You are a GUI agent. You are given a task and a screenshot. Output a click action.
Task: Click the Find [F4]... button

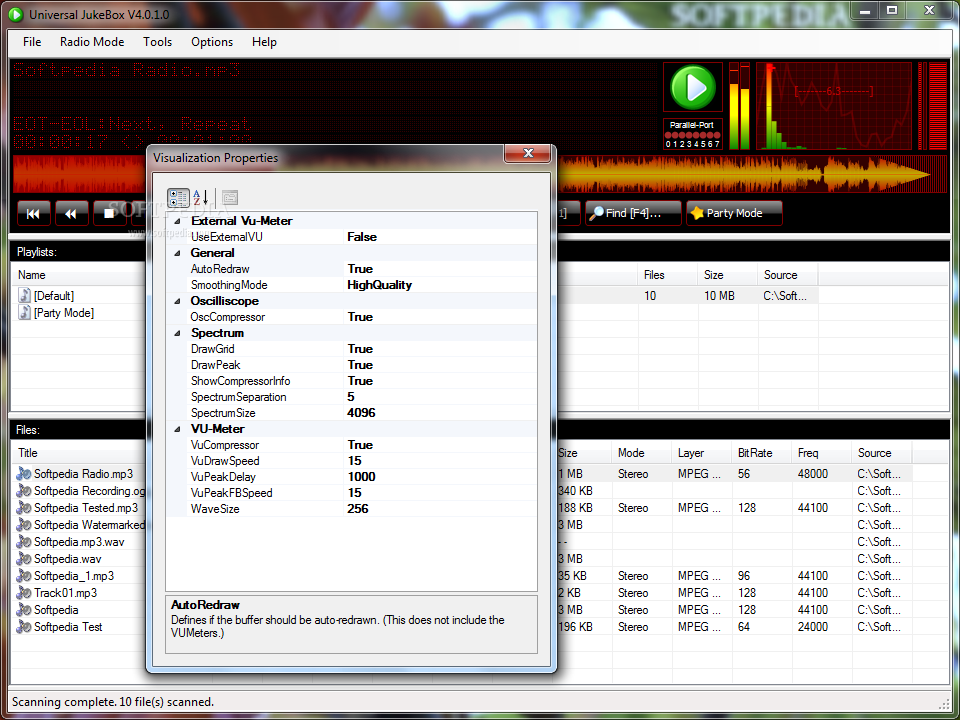click(x=633, y=213)
